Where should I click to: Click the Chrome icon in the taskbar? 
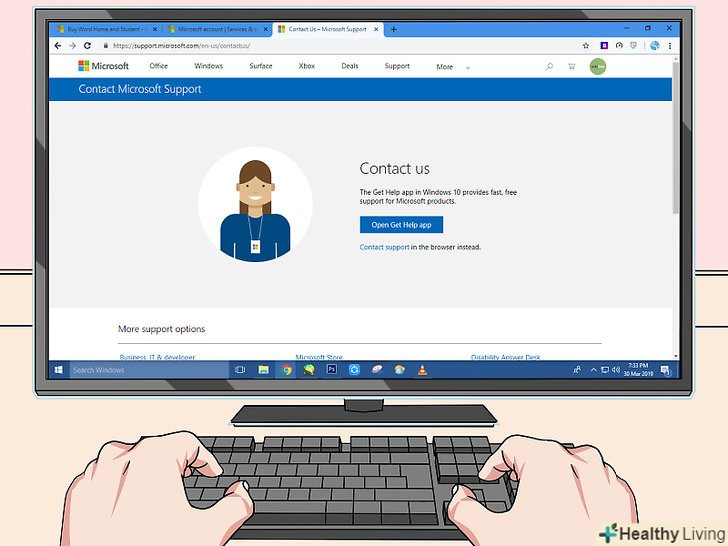click(286, 370)
